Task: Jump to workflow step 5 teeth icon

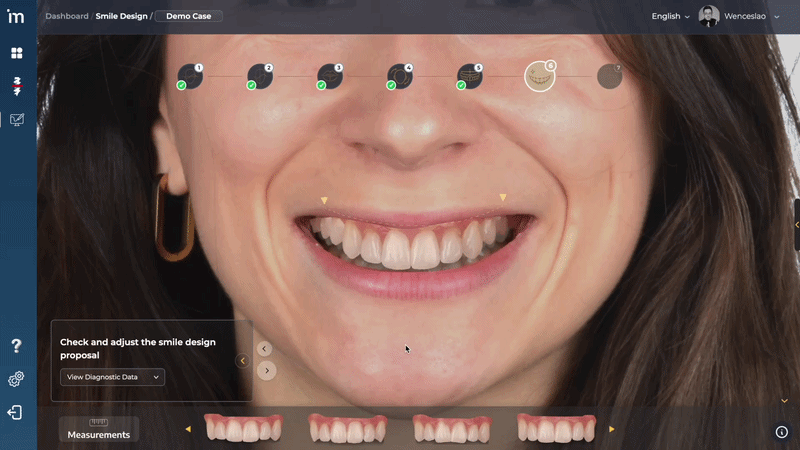Action: tap(470, 76)
